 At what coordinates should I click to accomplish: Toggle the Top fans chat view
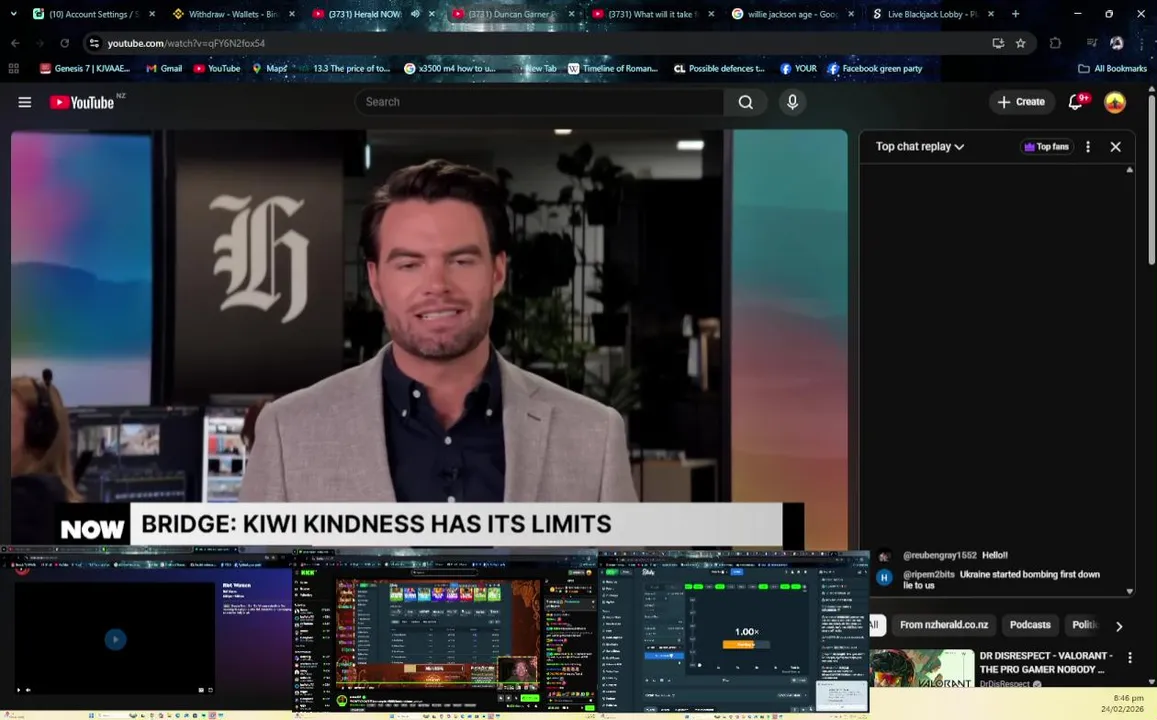[x=1046, y=147]
